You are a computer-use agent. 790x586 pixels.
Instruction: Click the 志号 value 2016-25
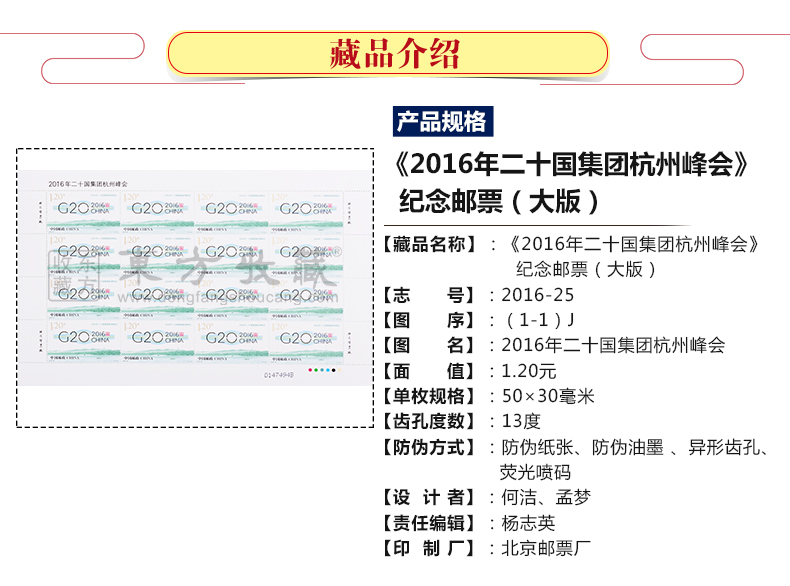539,295
